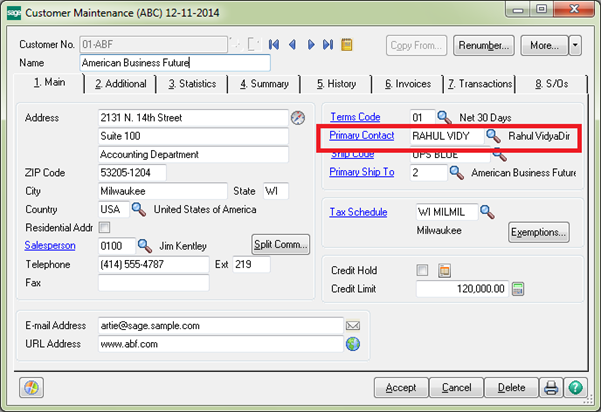Switch to 3. Statistics tab
The image size is (601, 412).
point(192,84)
